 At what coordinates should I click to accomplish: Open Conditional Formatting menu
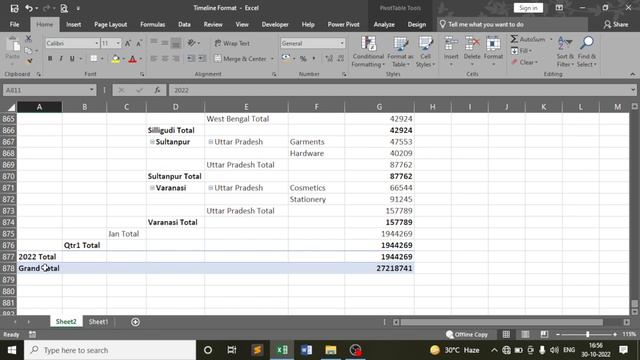(x=368, y=52)
